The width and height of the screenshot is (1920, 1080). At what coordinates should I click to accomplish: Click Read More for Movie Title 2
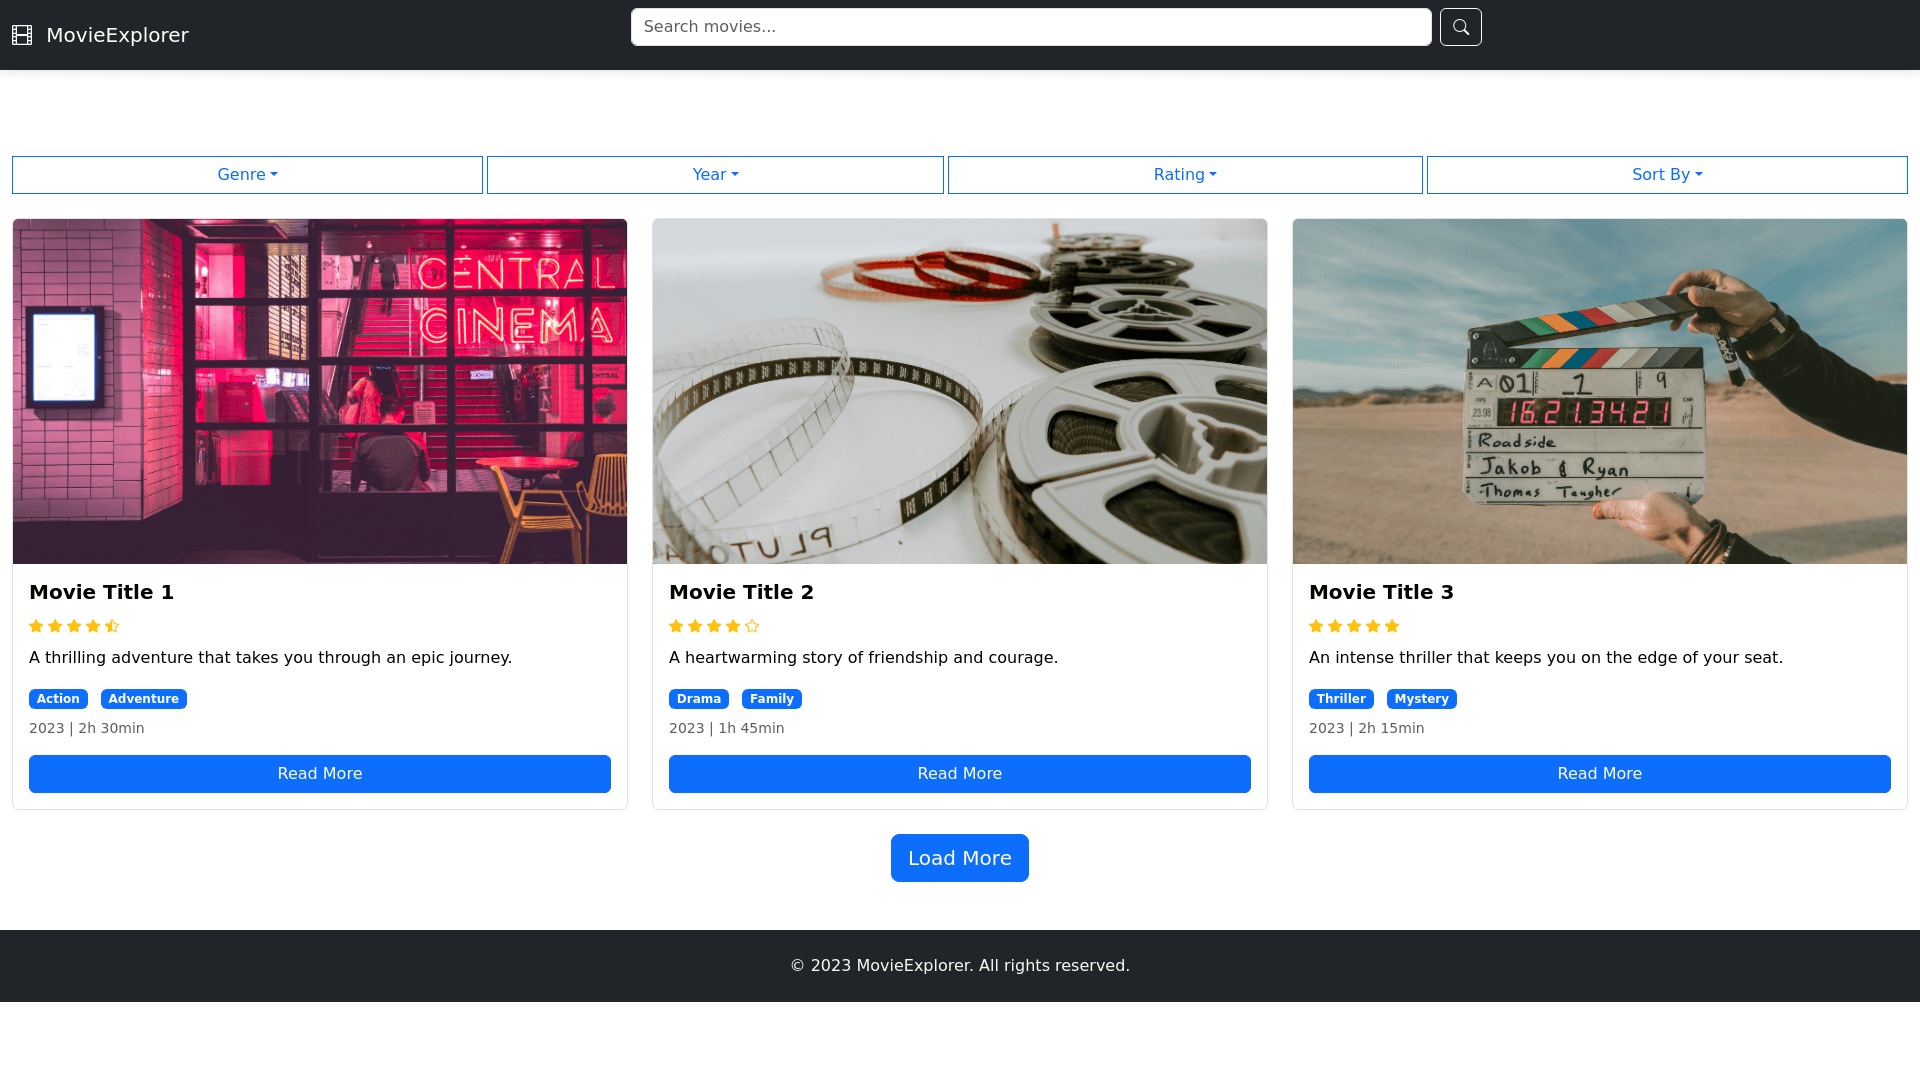[x=959, y=773]
